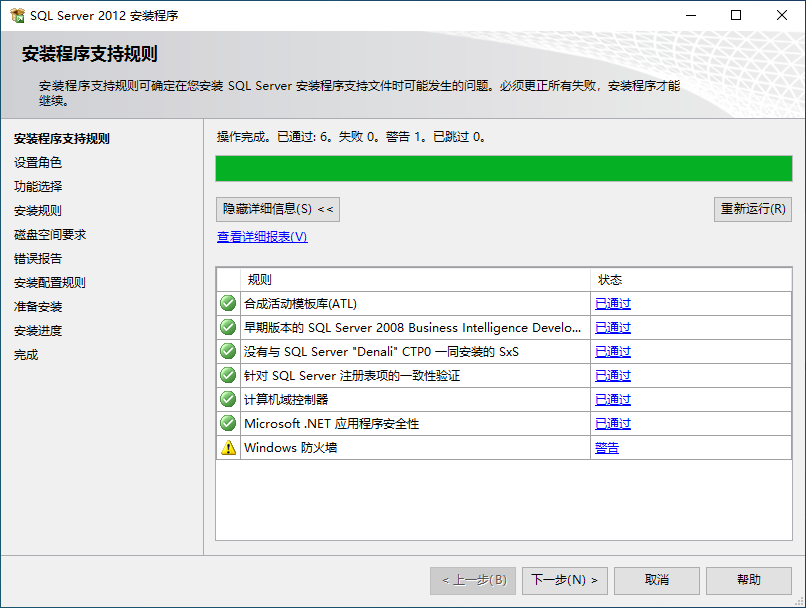Select 安装配置规则 step in sidebar

tap(50, 283)
